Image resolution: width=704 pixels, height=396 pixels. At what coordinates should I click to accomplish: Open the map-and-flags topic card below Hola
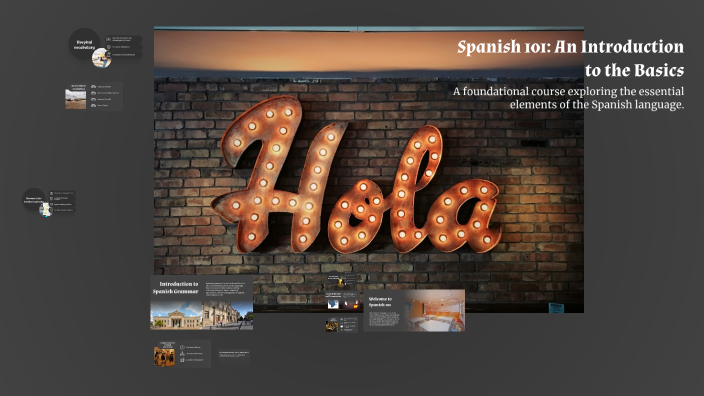[x=342, y=300]
